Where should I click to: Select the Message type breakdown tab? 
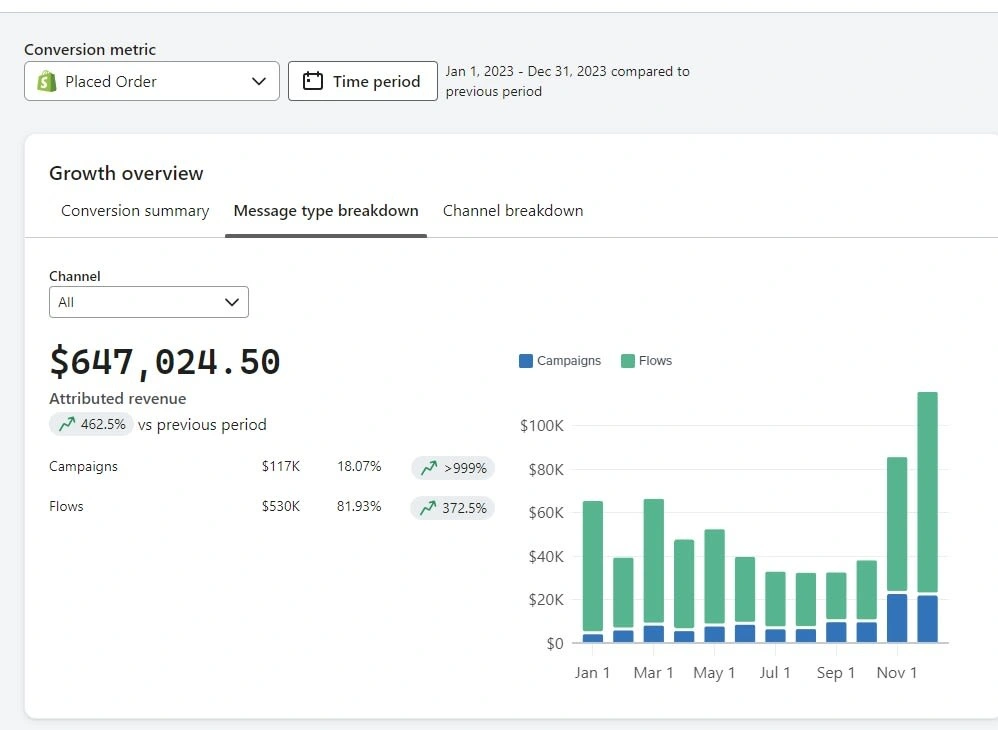click(x=326, y=211)
